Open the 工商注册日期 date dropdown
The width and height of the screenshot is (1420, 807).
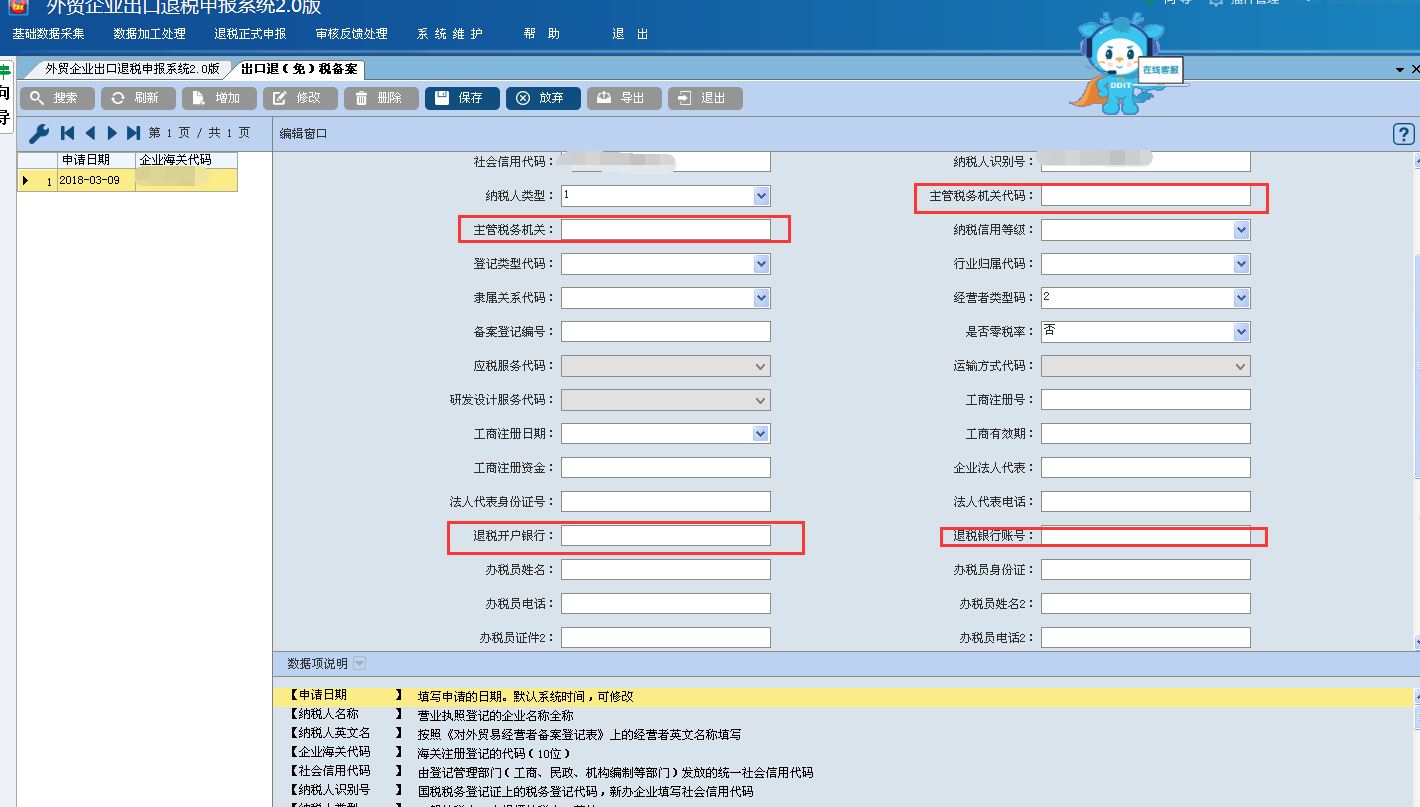click(761, 434)
